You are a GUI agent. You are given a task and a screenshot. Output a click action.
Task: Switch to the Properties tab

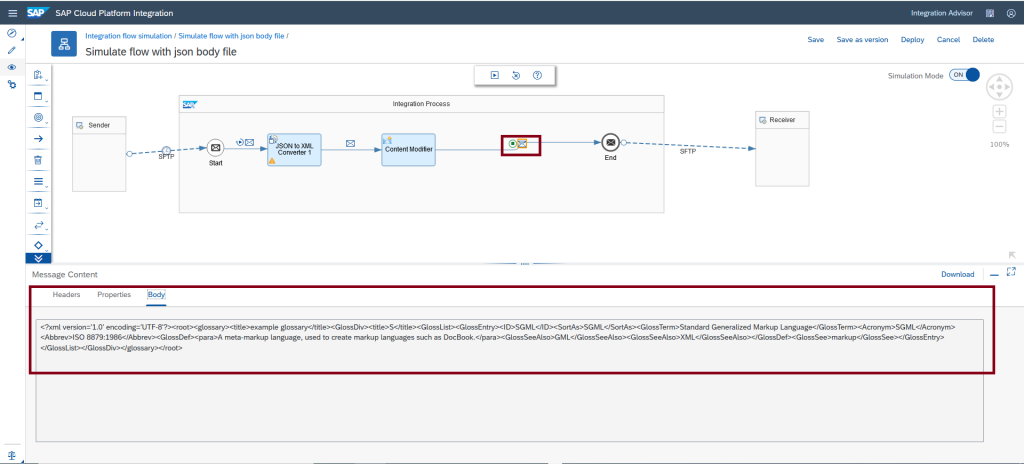pos(114,295)
